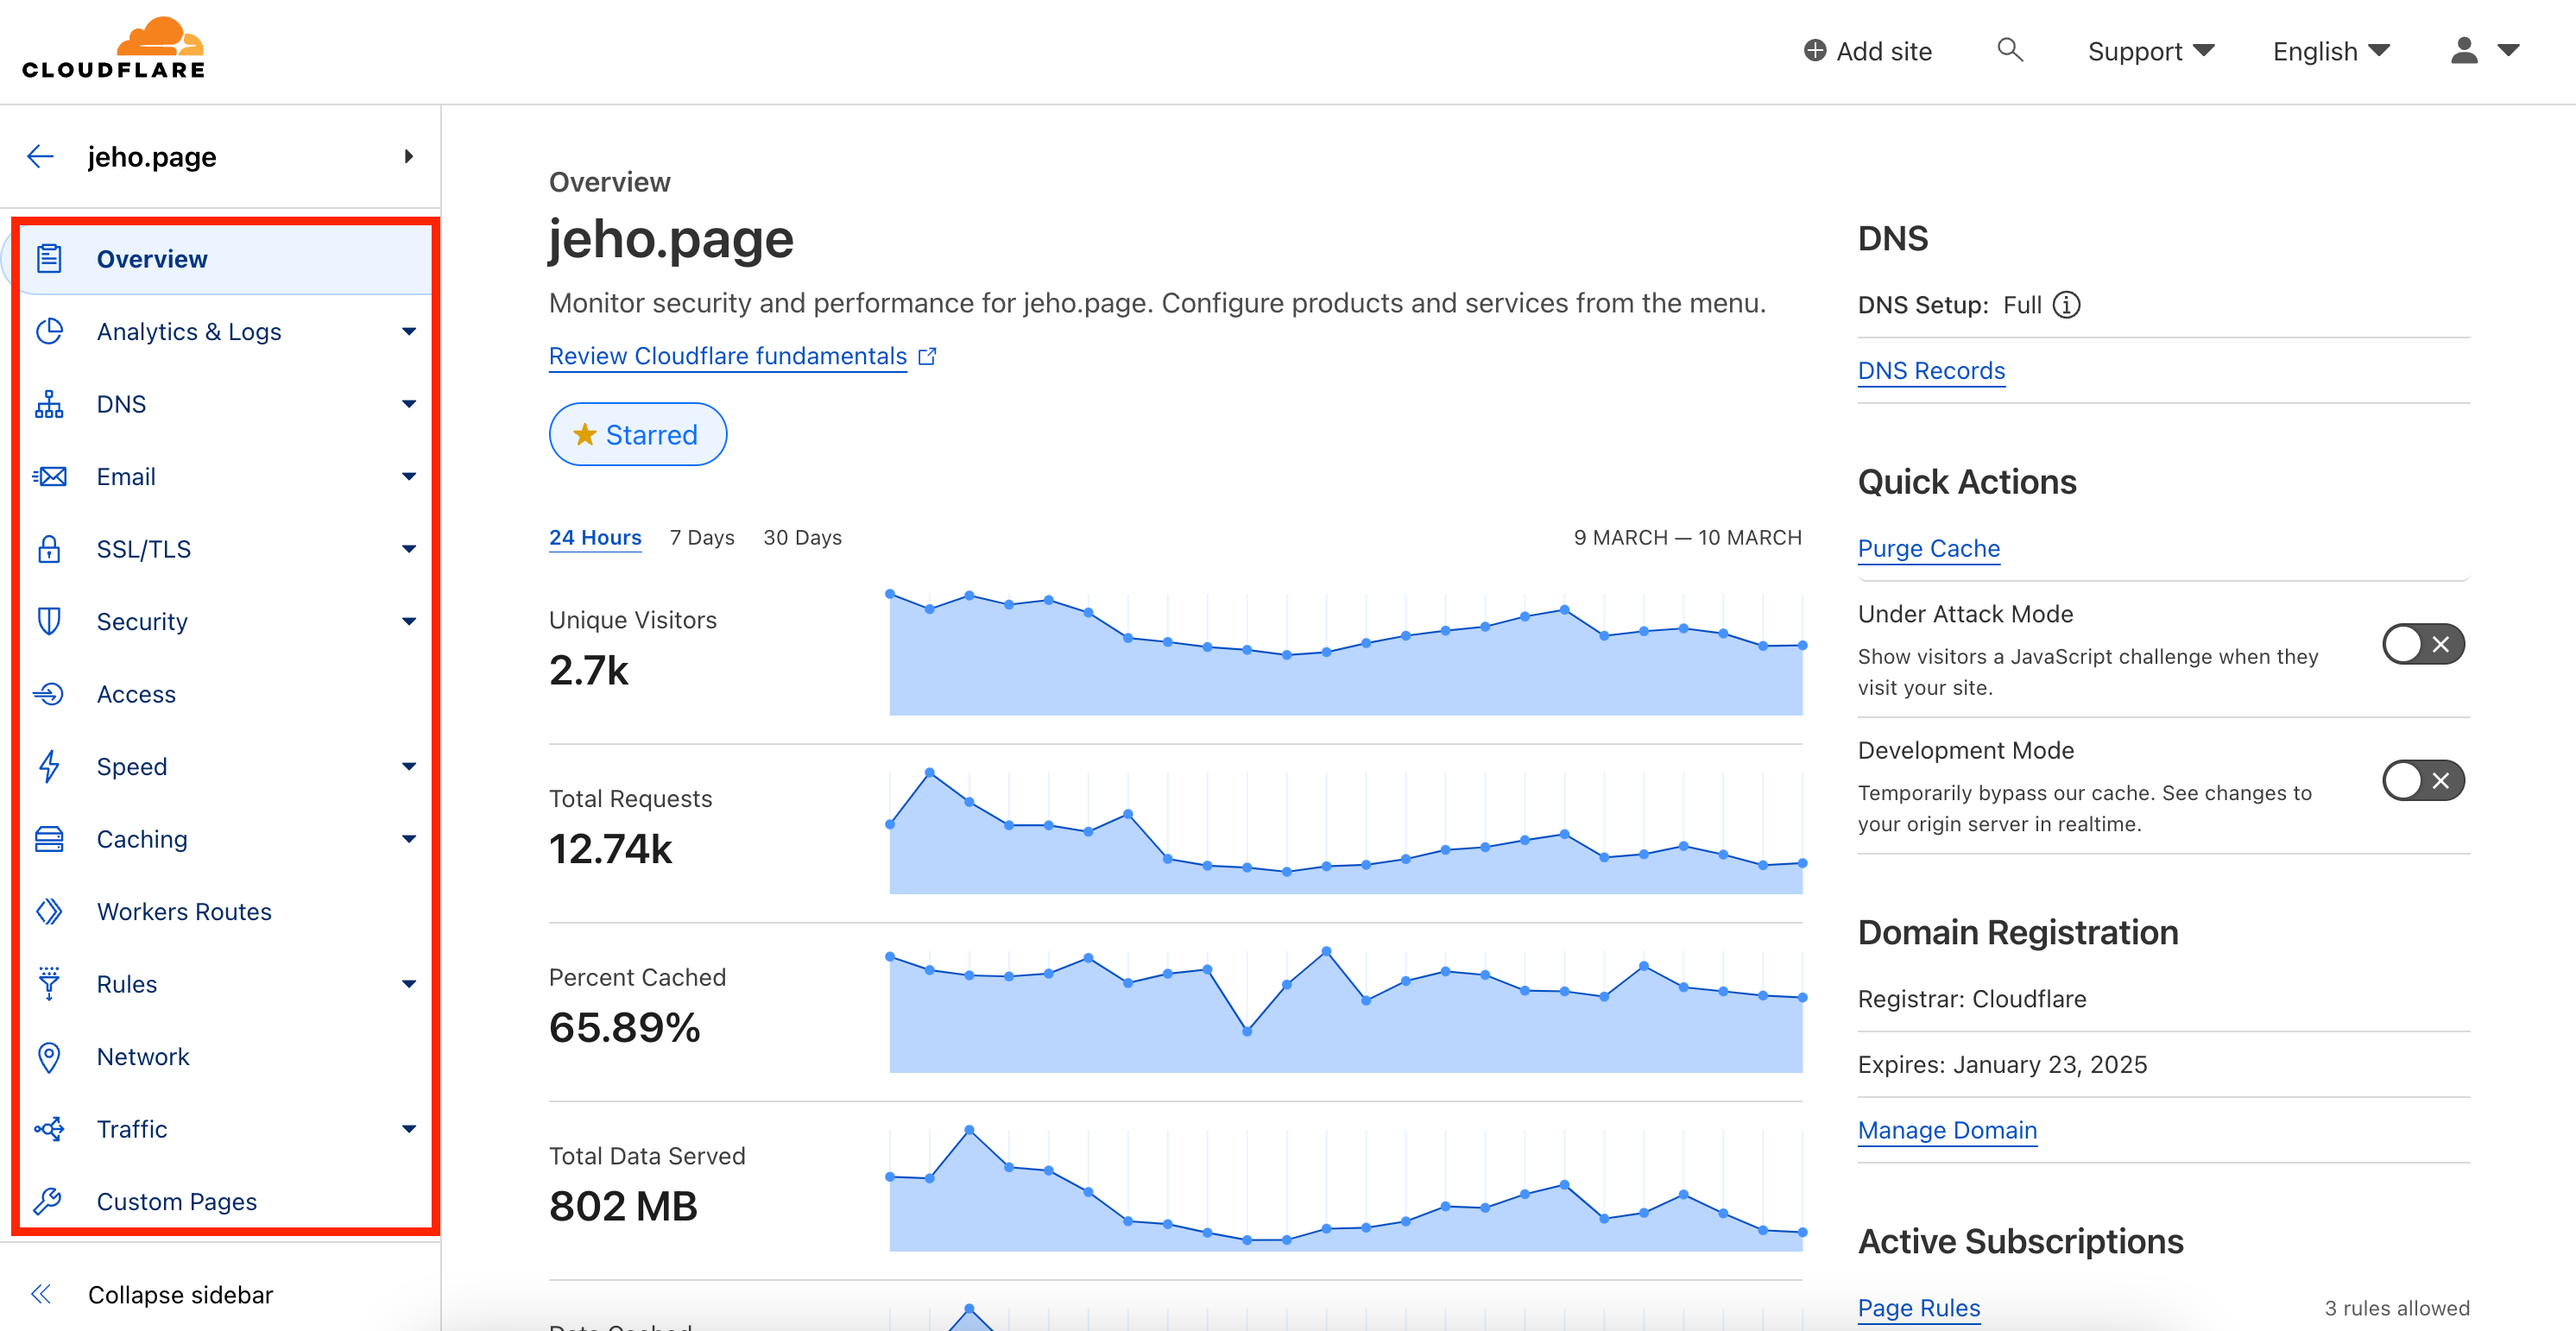
Task: Select the 24 Hours tab
Action: pos(595,538)
